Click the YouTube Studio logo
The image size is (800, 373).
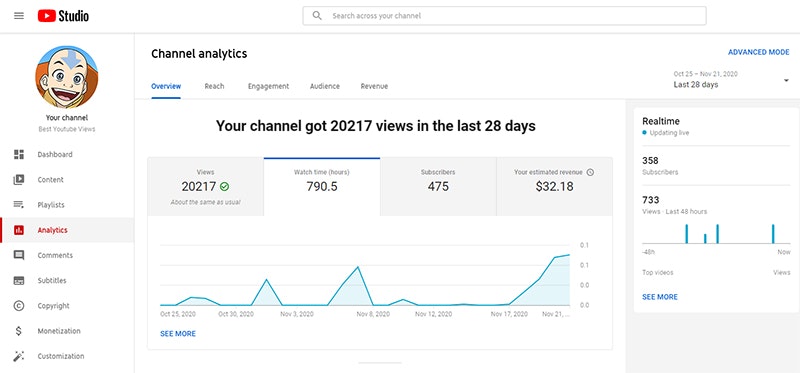[x=63, y=16]
